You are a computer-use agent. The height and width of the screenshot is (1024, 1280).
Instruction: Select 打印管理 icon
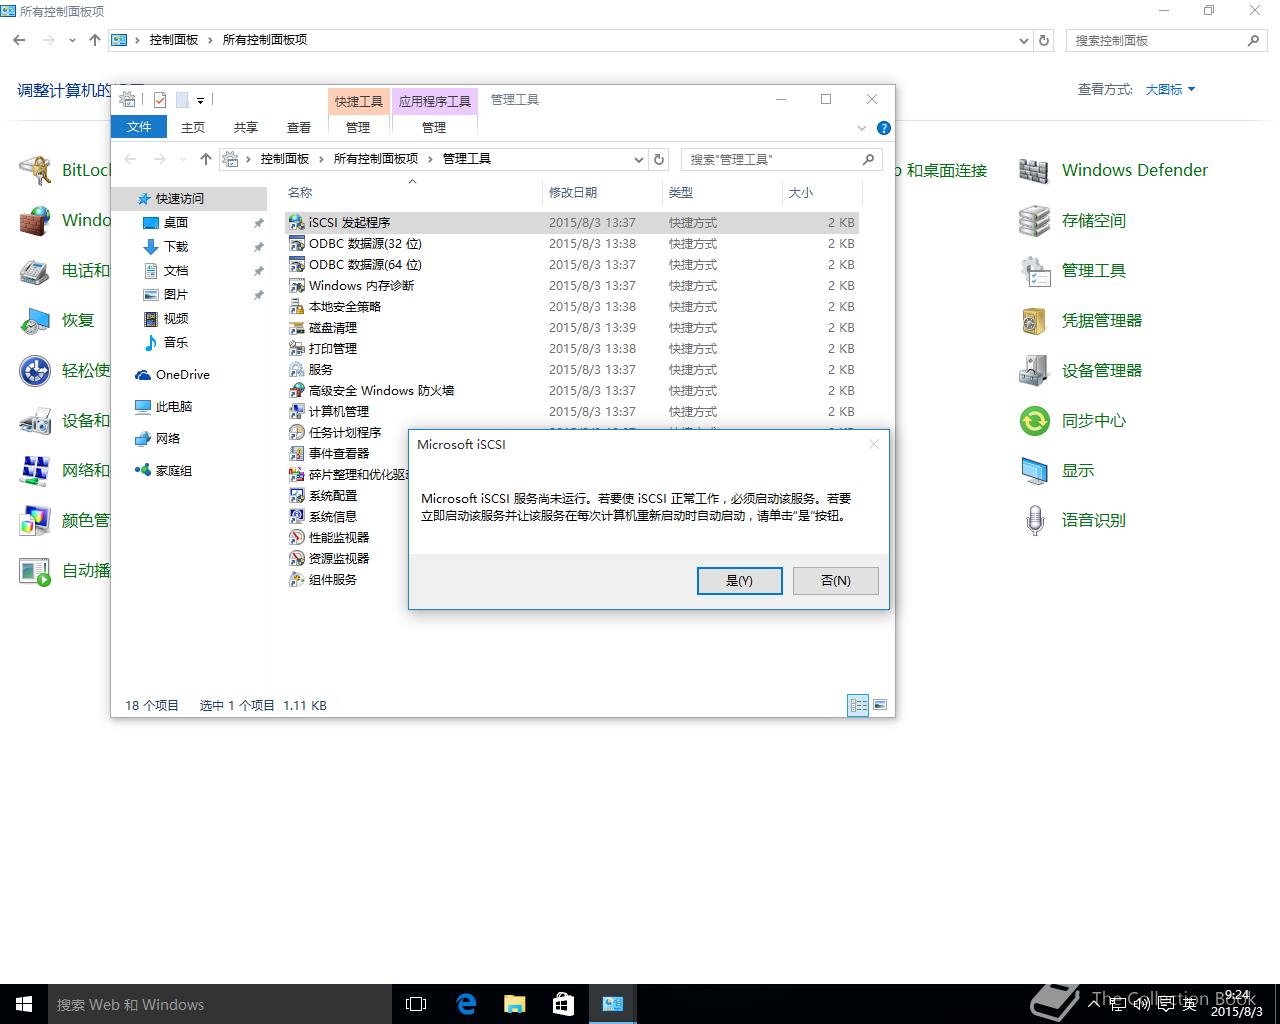click(x=296, y=348)
